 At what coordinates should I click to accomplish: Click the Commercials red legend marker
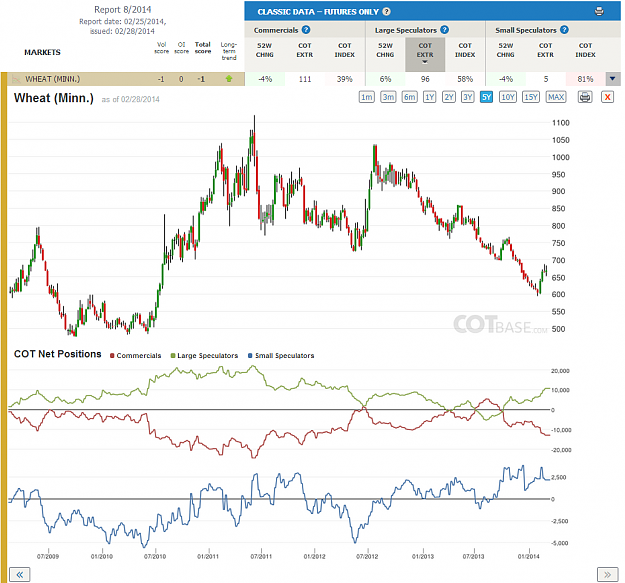click(112, 355)
